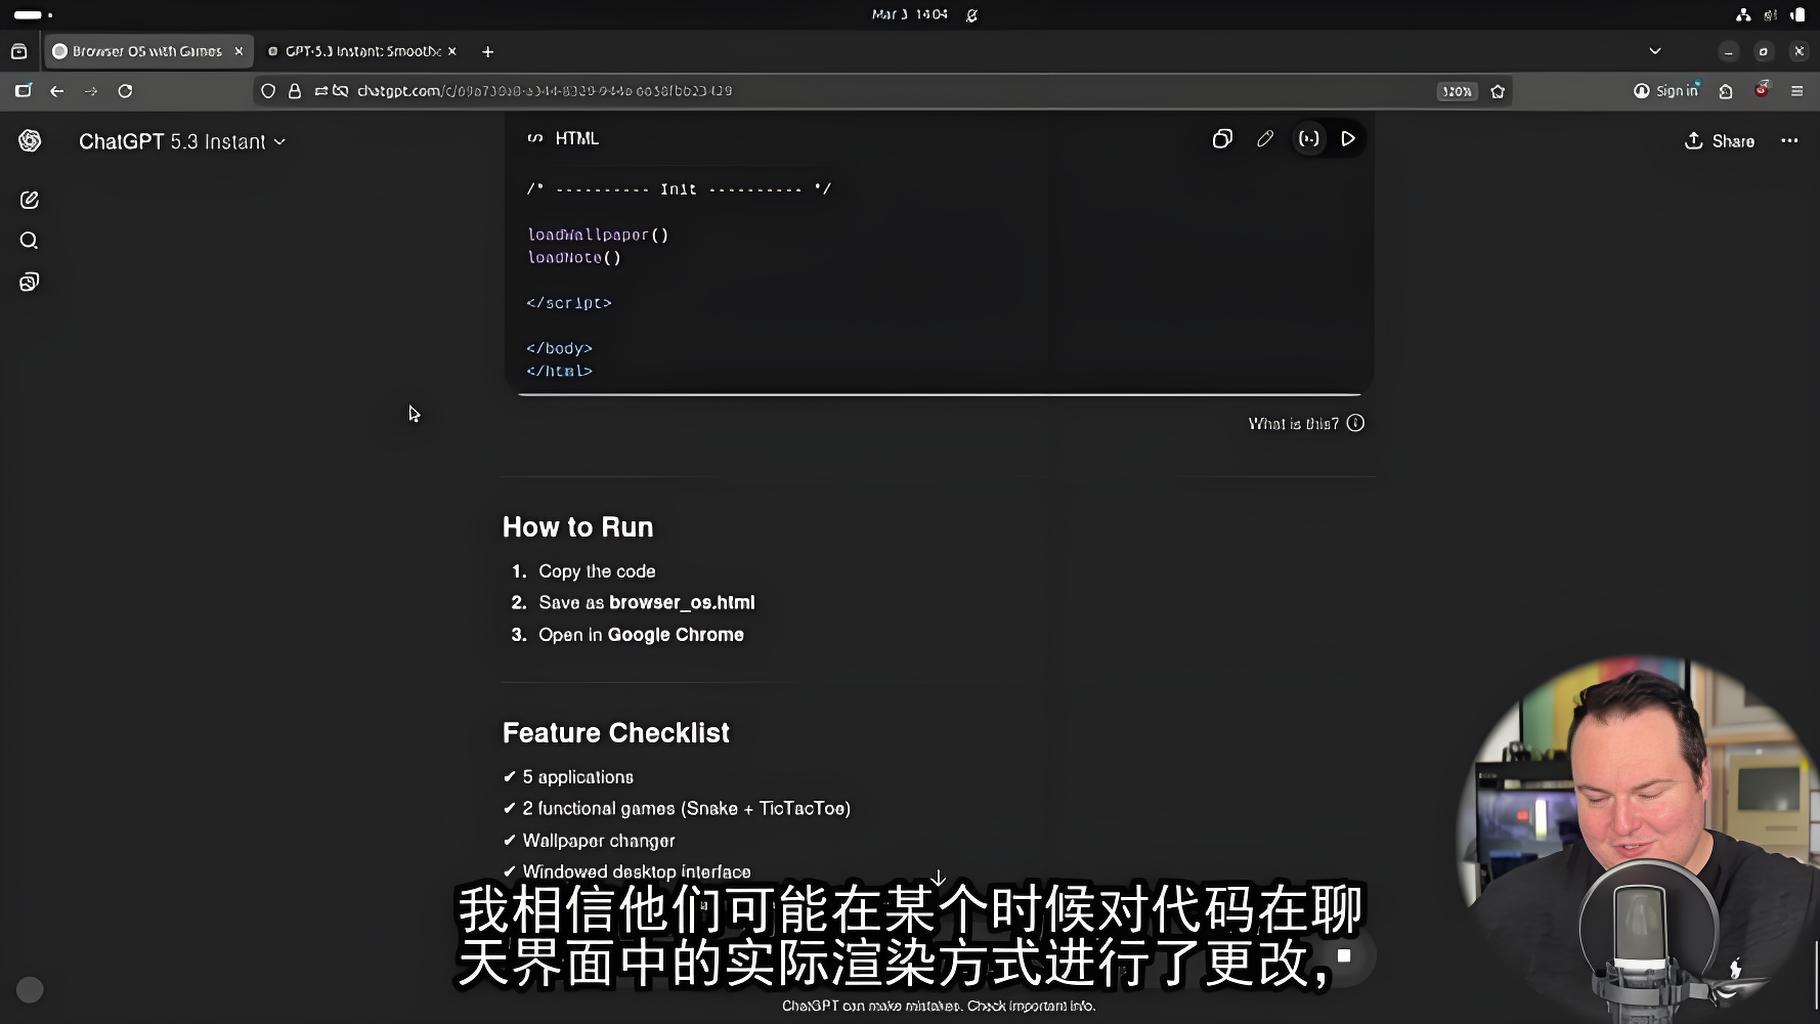Viewport: 1820px width, 1024px height.
Task: Click inside the address bar
Action: click(700, 90)
